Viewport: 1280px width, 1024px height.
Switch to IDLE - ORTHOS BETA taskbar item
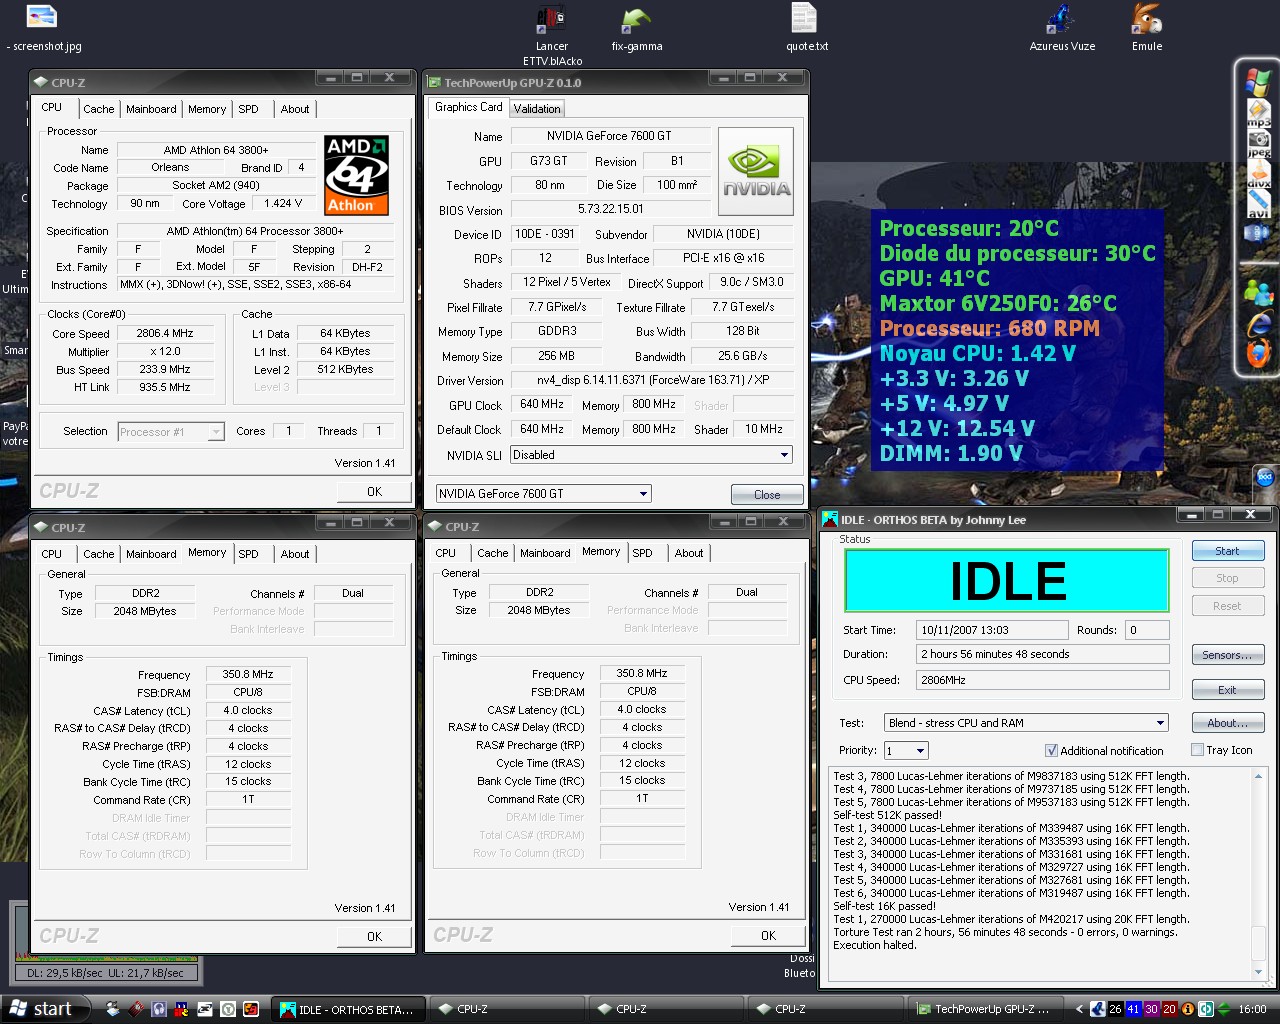348,1009
